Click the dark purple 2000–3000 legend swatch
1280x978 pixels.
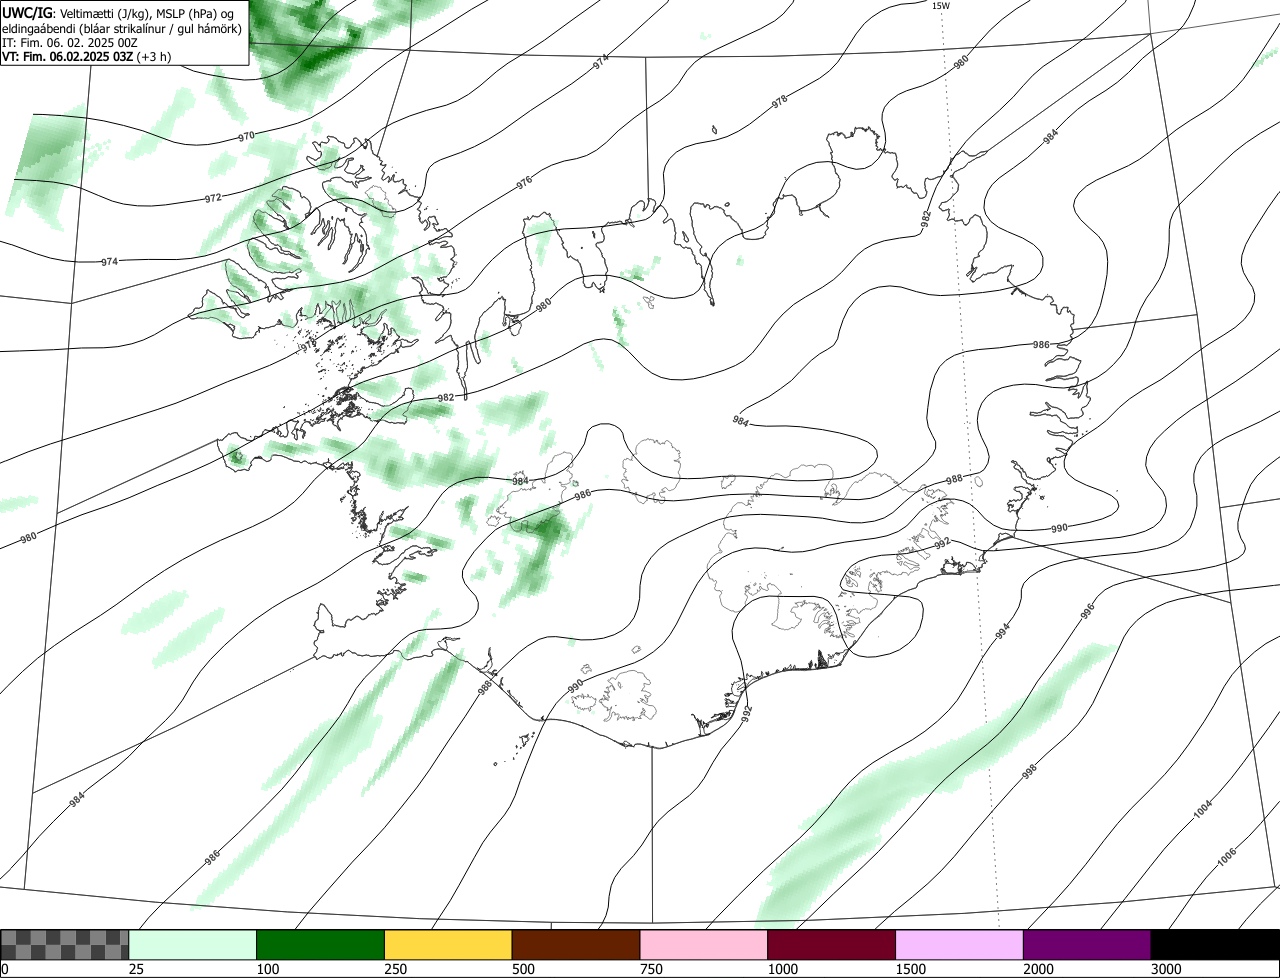point(1087,944)
